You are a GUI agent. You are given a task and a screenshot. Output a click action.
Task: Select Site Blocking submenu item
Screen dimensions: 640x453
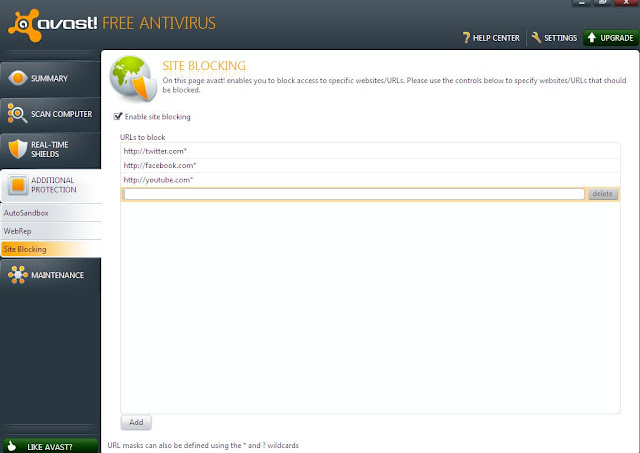point(50,249)
